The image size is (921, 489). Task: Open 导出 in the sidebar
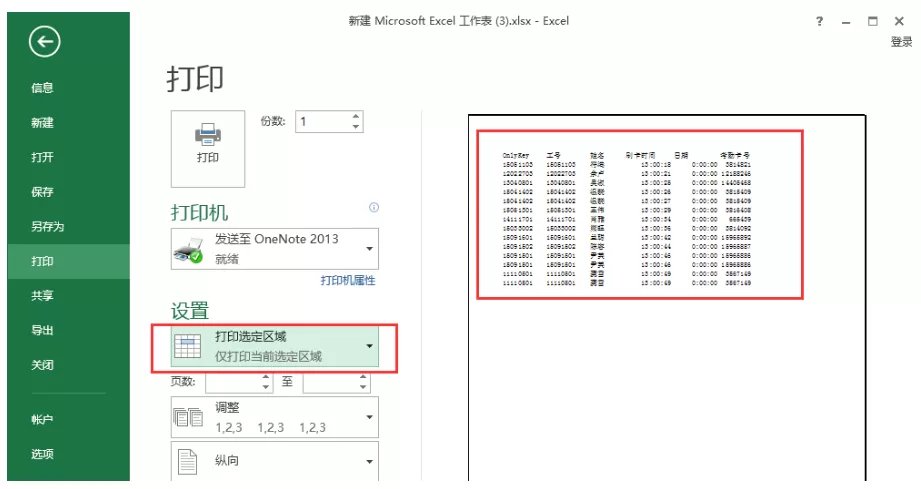tap(42, 331)
